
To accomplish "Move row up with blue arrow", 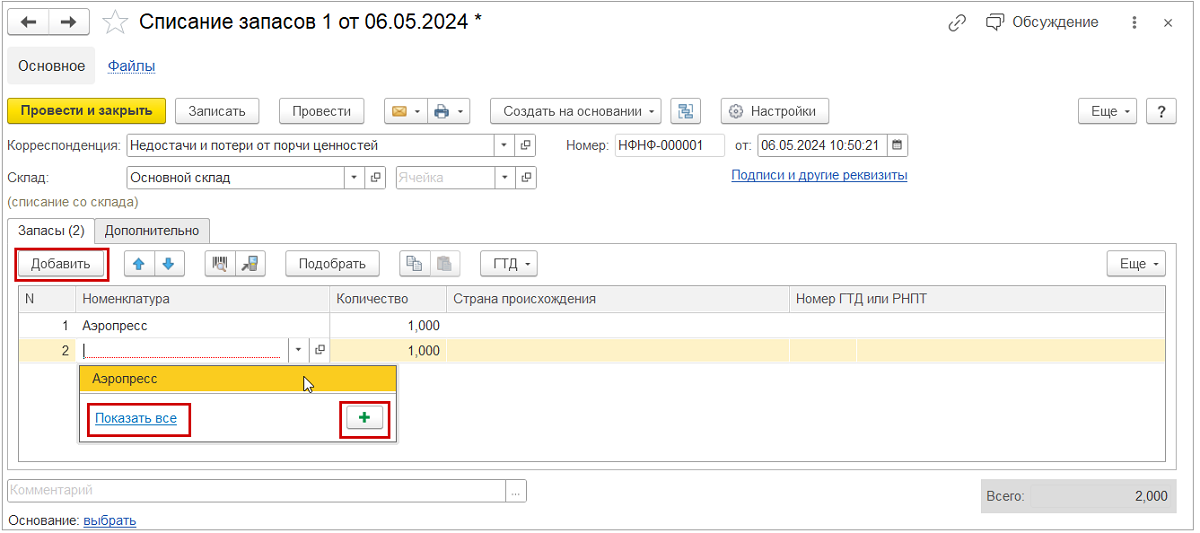I will (139, 264).
